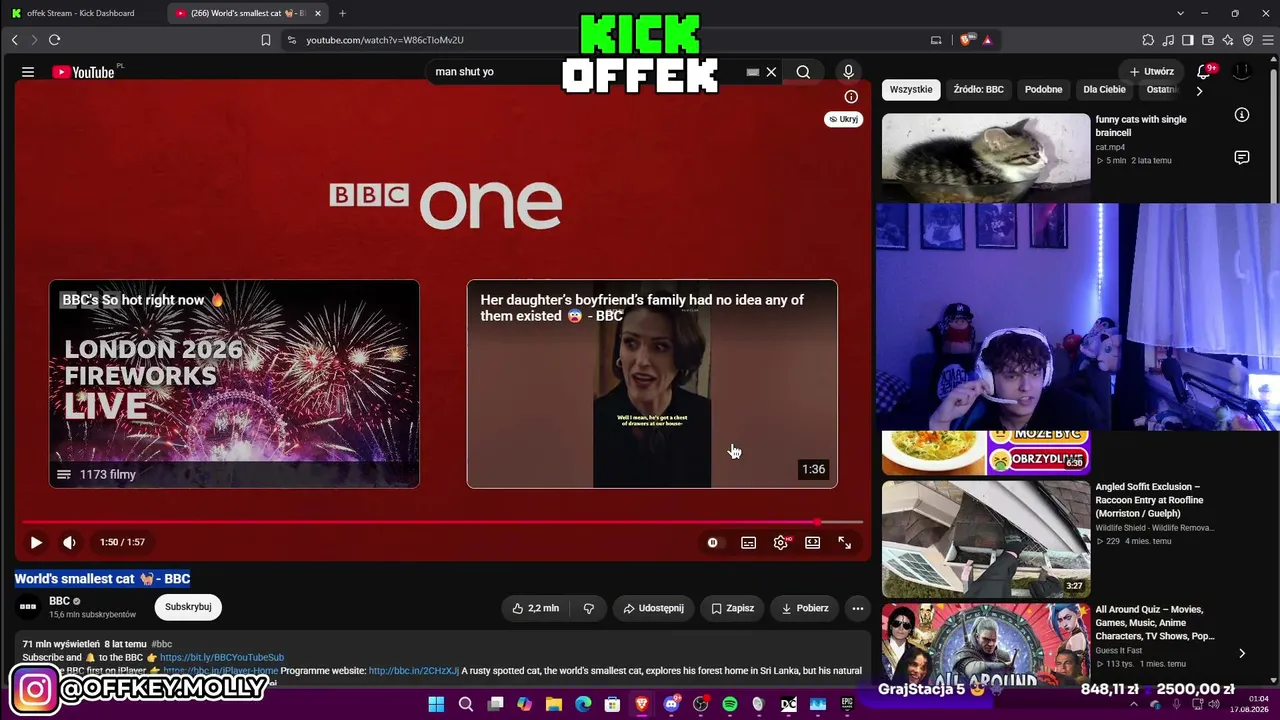
Task: Submit search with the magnifier button
Action: 803,72
